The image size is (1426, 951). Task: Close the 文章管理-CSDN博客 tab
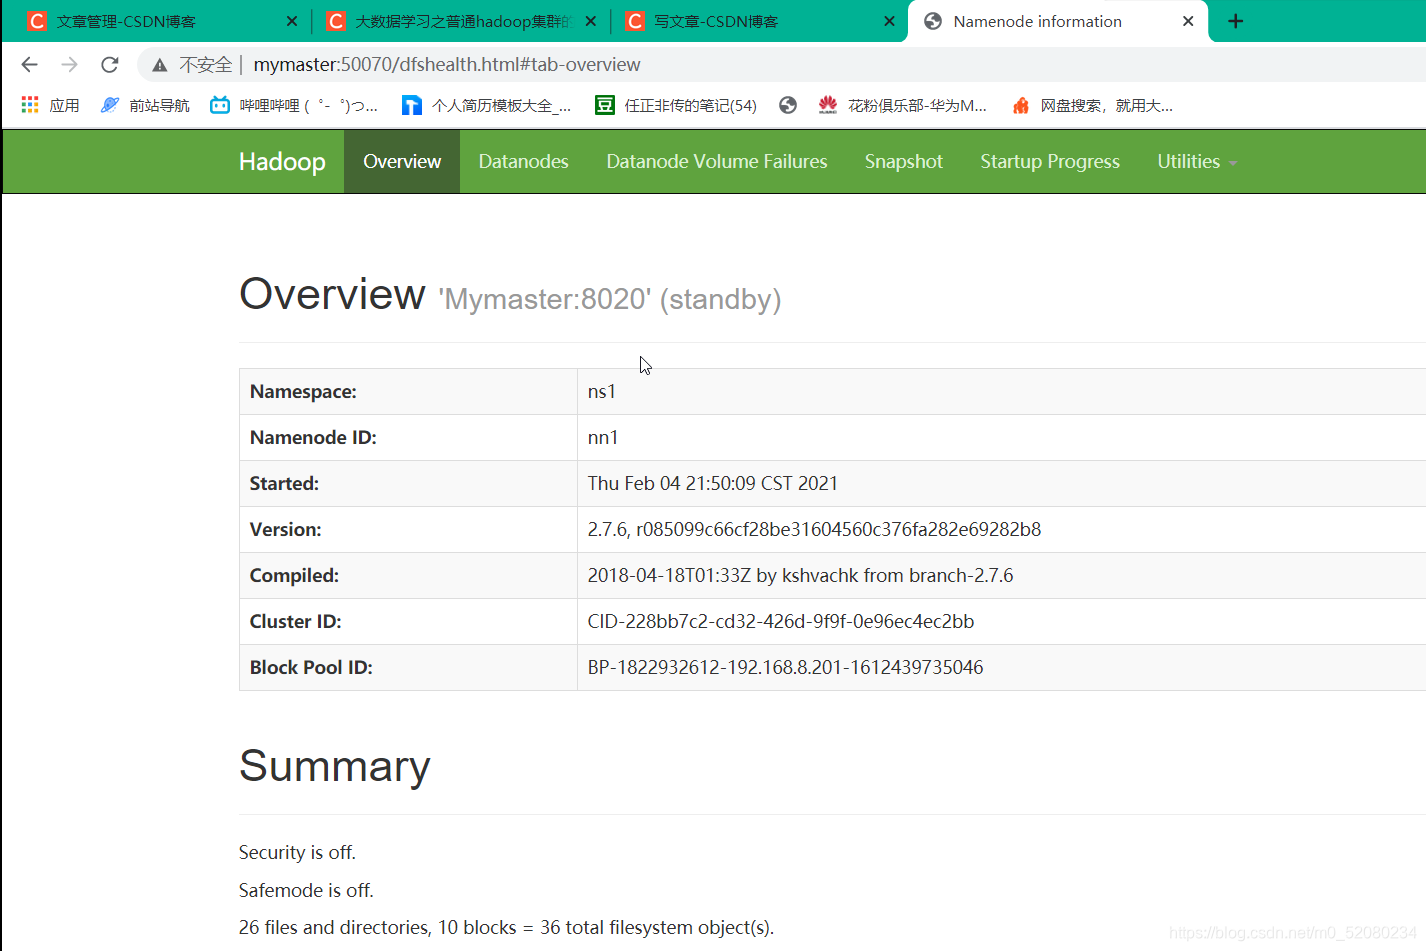point(292,21)
